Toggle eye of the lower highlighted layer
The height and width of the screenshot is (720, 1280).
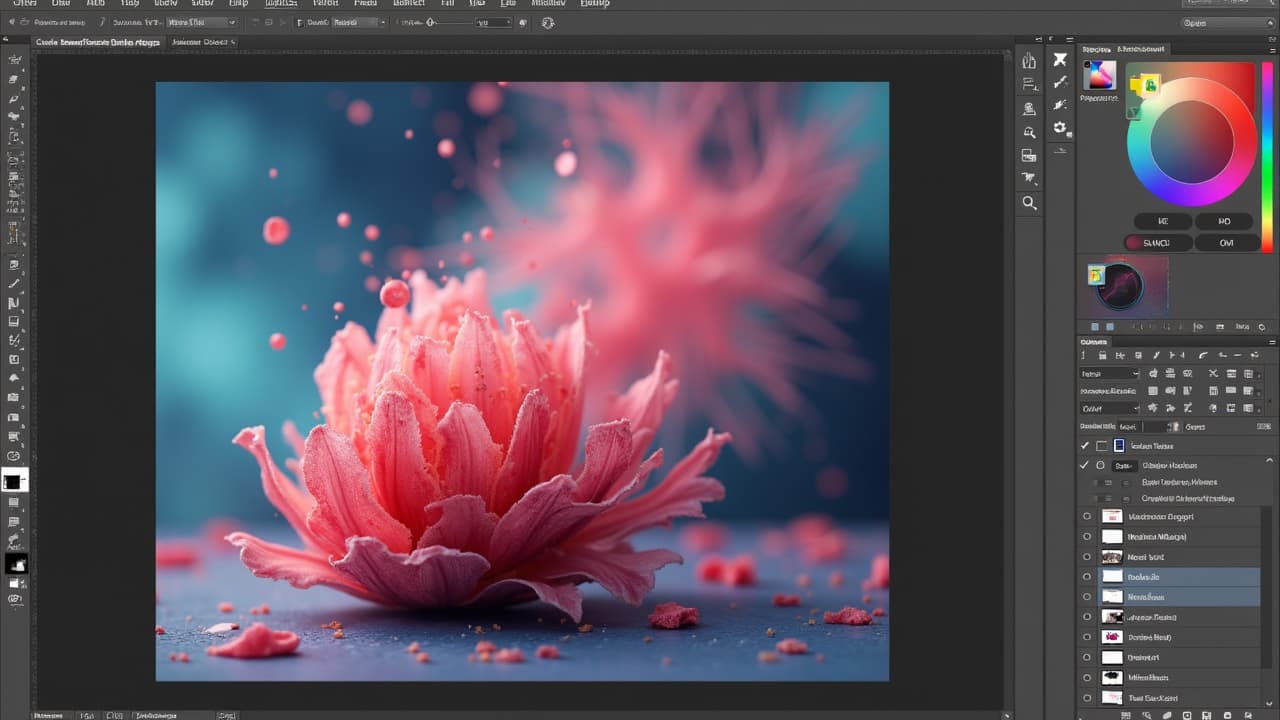(x=1087, y=597)
